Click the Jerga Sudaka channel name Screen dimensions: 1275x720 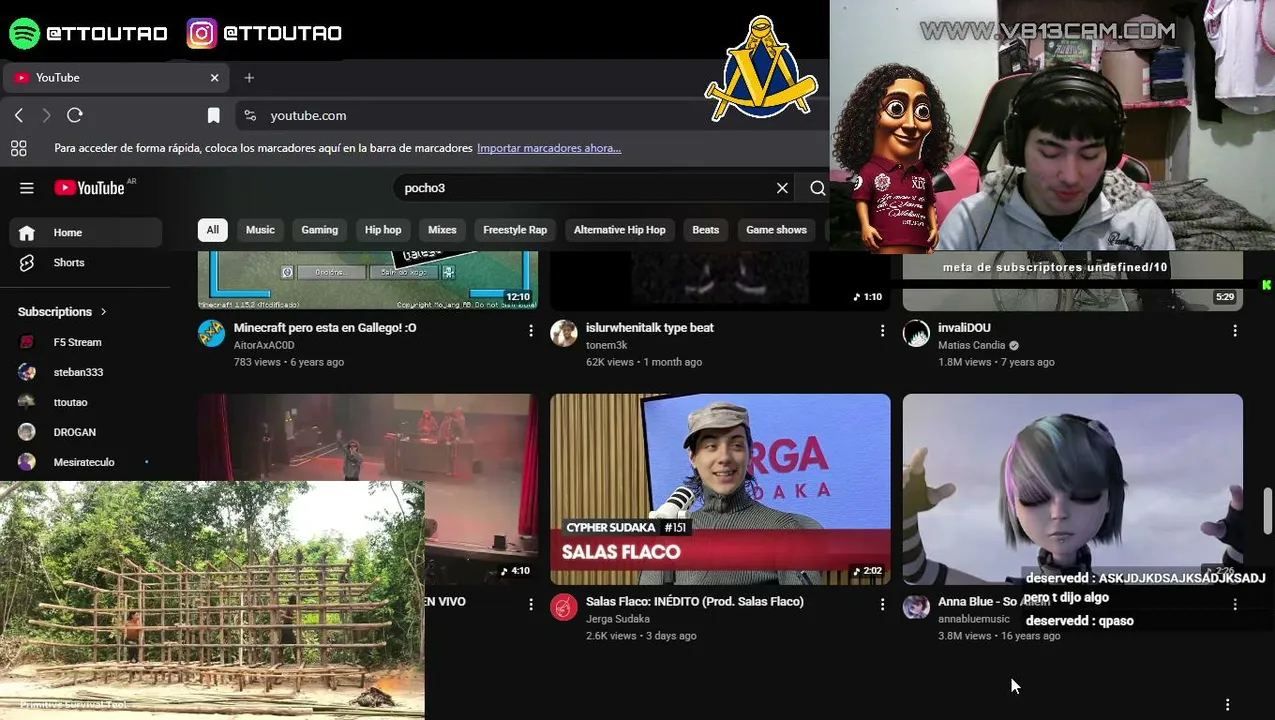click(618, 619)
